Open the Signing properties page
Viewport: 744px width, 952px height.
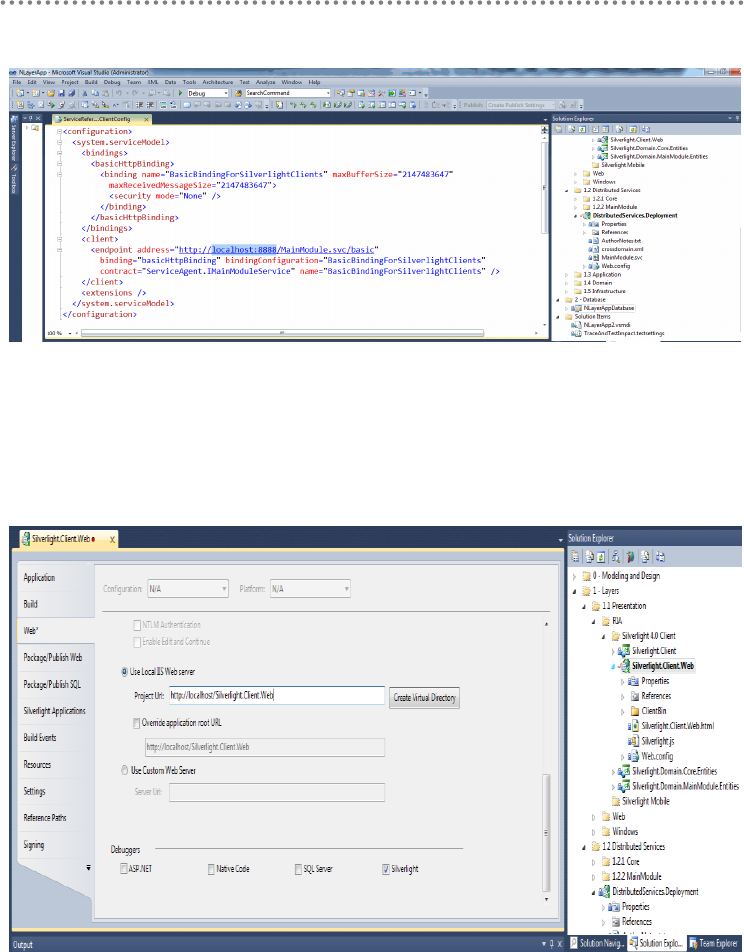(34, 845)
